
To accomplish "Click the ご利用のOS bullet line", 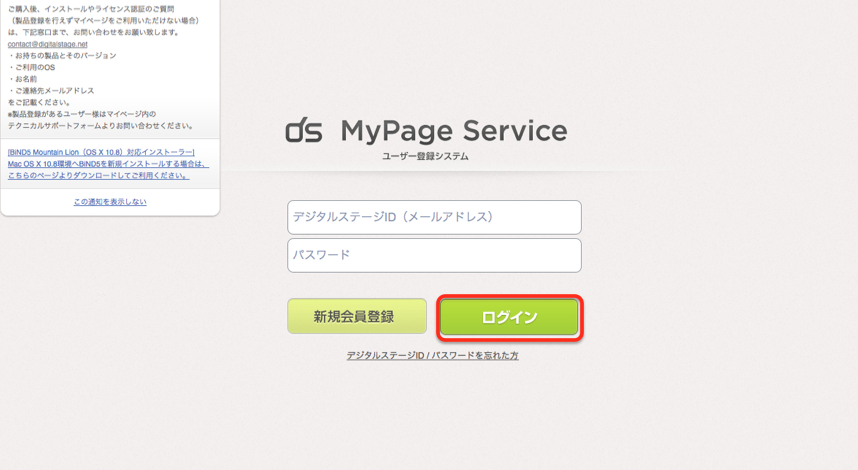I will pyautogui.click(x=32, y=67).
